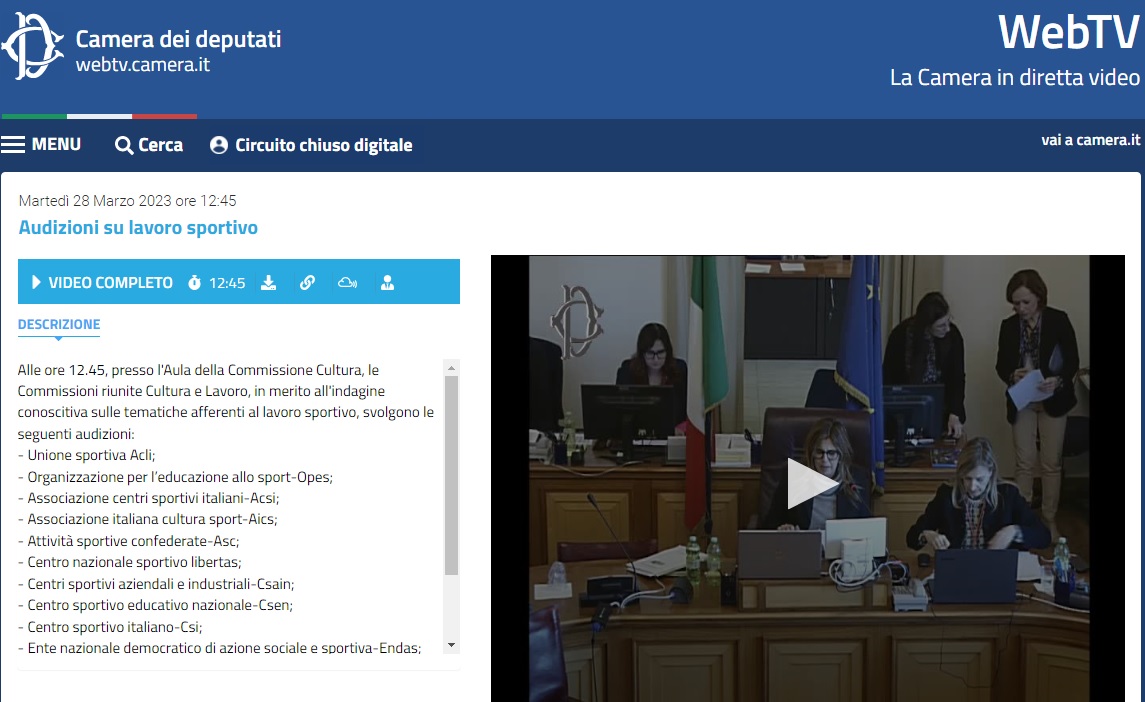The image size is (1145, 702).
Task: Click the WebTV header title
Action: click(1068, 32)
